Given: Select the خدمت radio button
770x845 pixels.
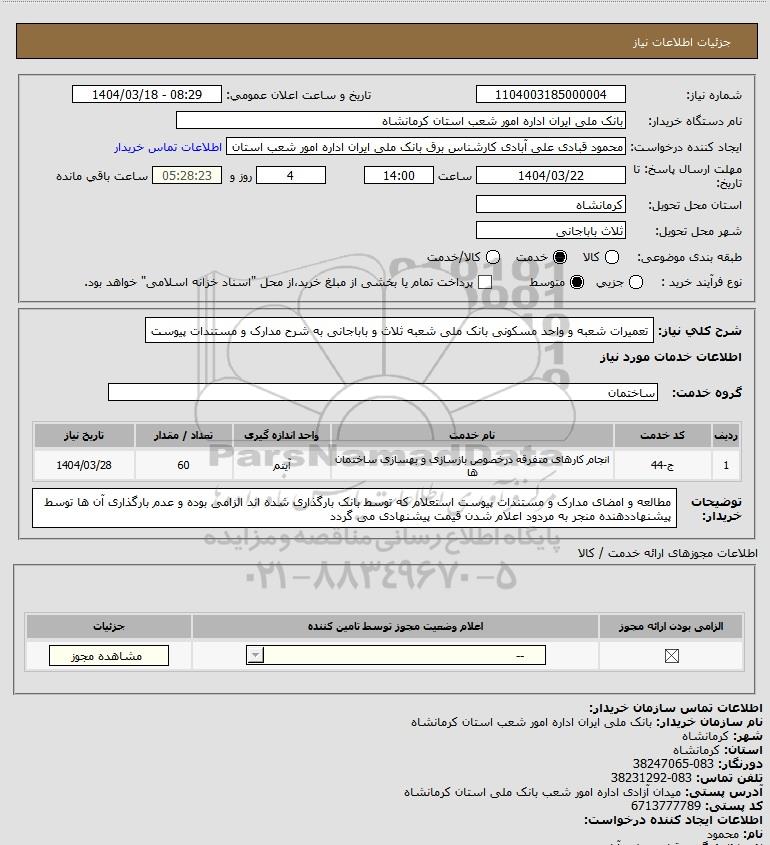Looking at the screenshot, I should [x=560, y=258].
